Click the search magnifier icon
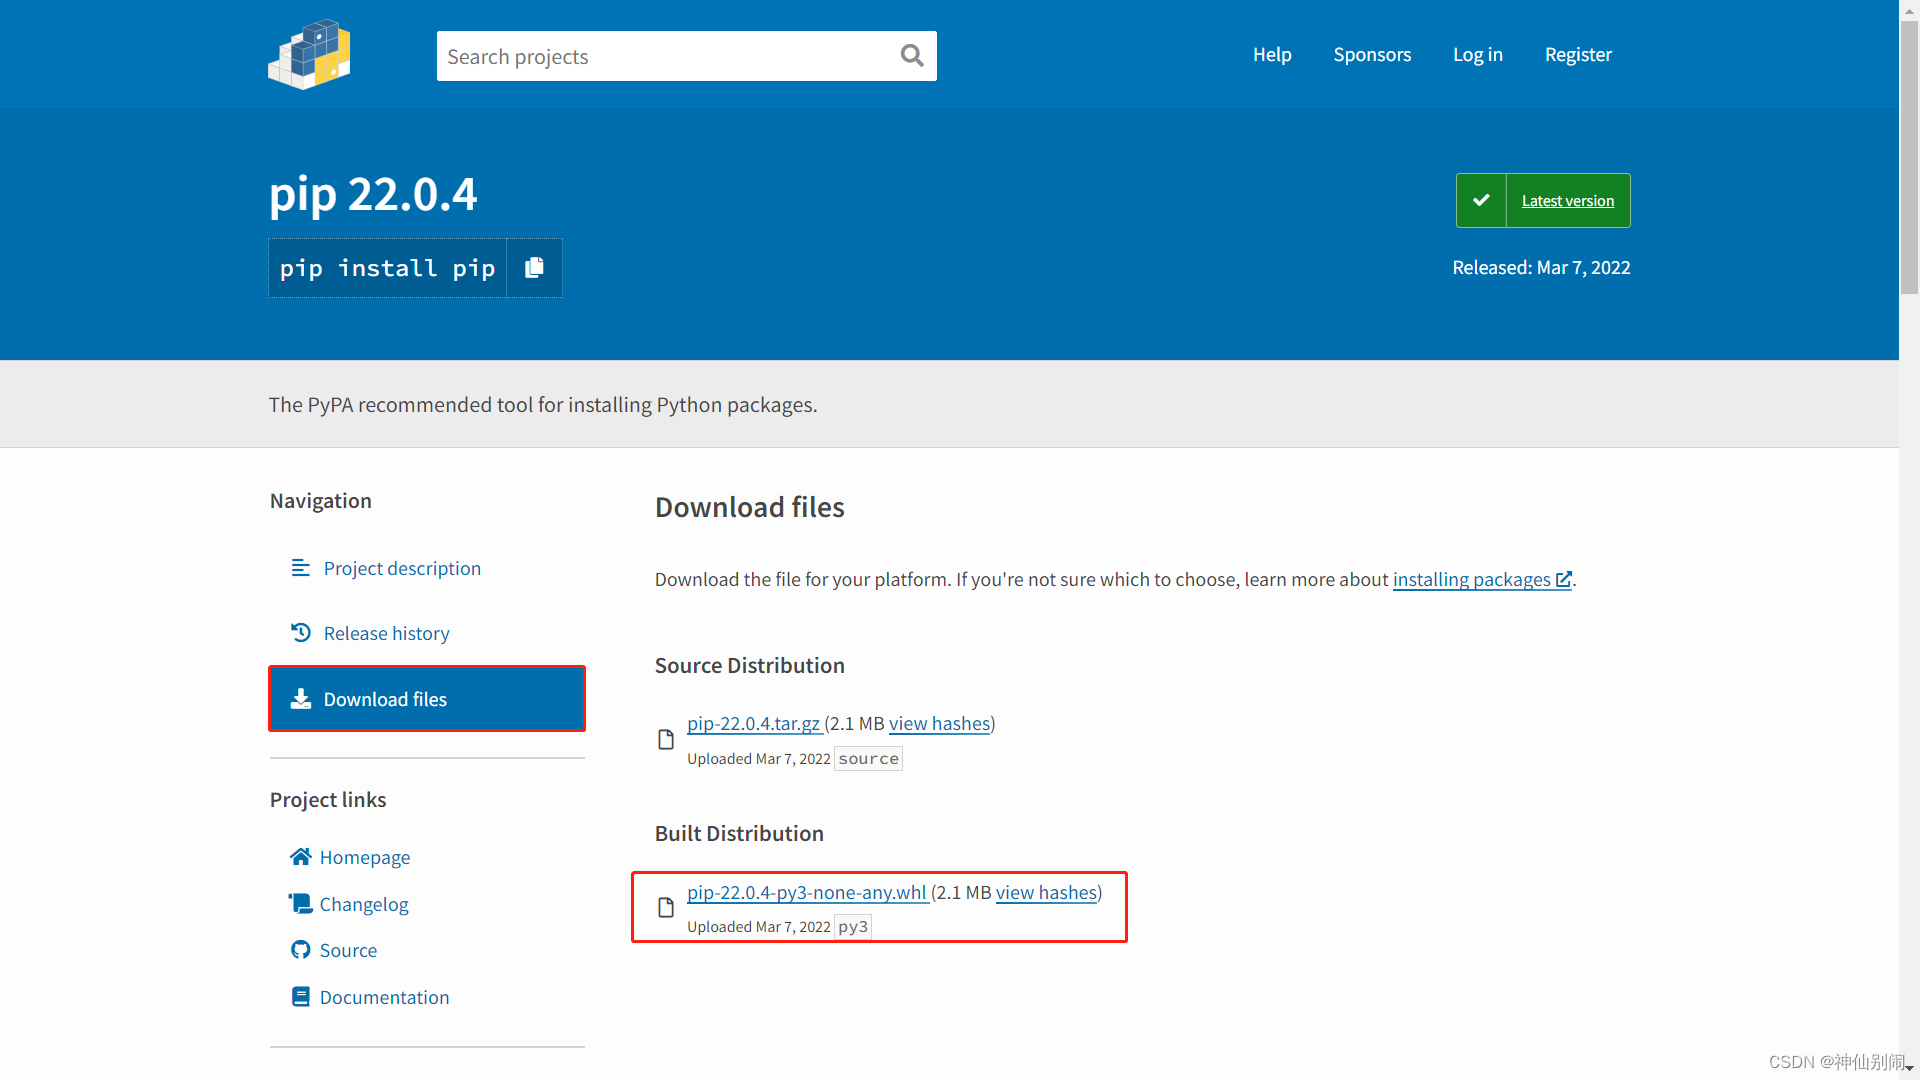The height and width of the screenshot is (1080, 1920). 911,56
